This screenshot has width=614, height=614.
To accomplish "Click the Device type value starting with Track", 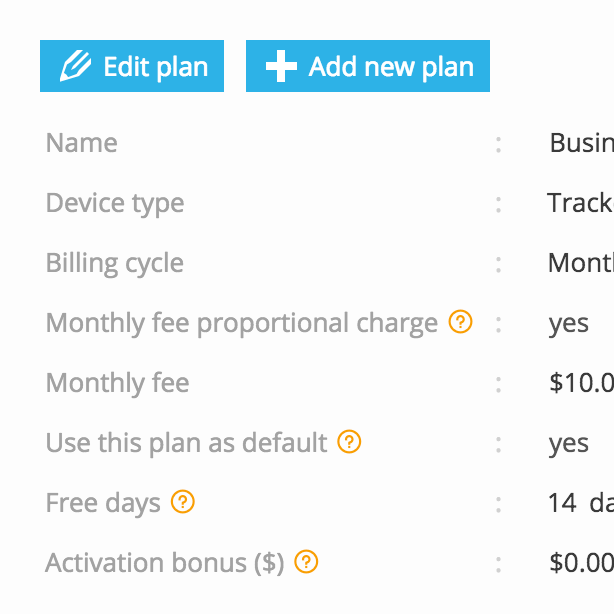I will [x=580, y=203].
